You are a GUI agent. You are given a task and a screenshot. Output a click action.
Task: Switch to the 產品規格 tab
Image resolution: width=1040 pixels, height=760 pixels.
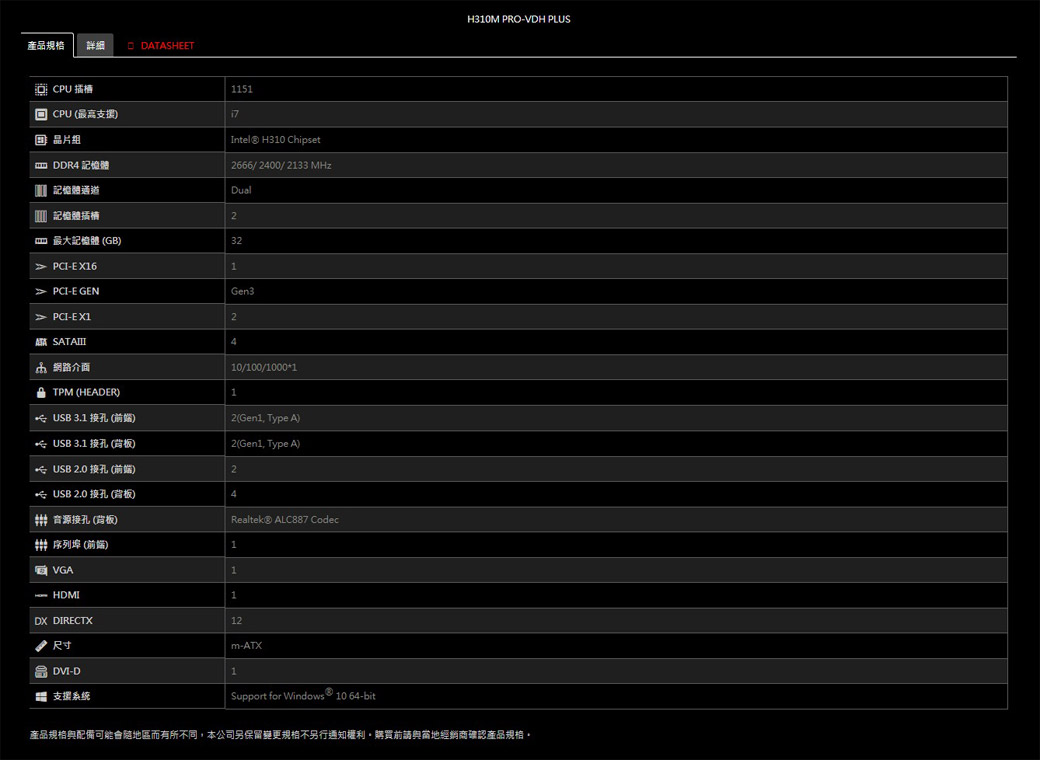pyautogui.click(x=46, y=46)
